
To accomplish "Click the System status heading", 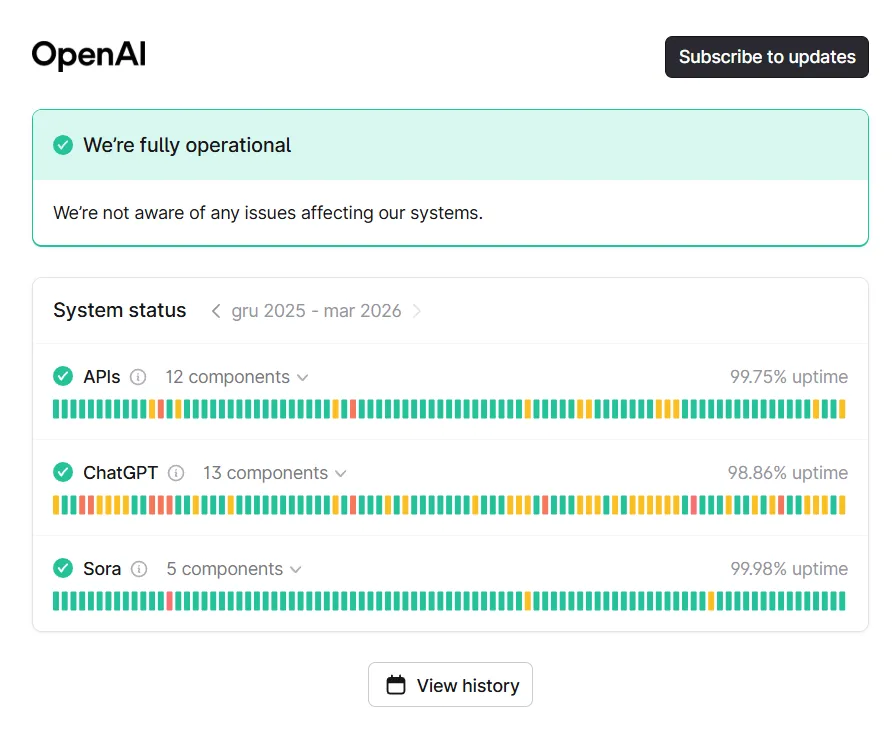I will pos(119,310).
